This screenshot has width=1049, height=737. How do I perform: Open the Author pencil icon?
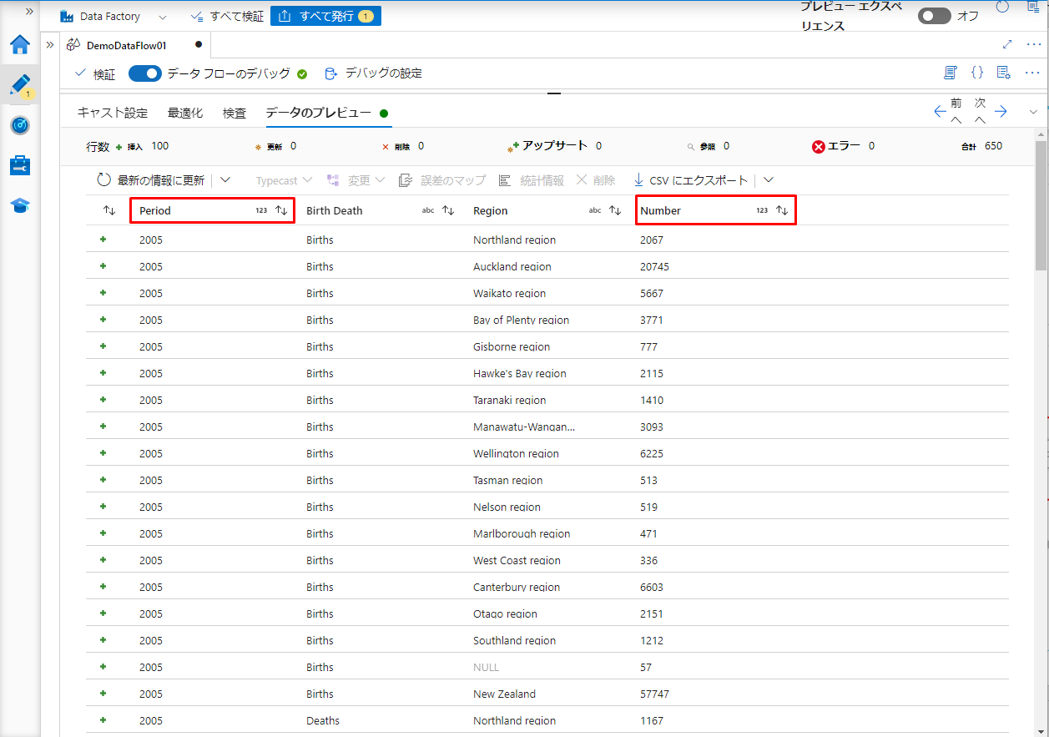[20, 86]
